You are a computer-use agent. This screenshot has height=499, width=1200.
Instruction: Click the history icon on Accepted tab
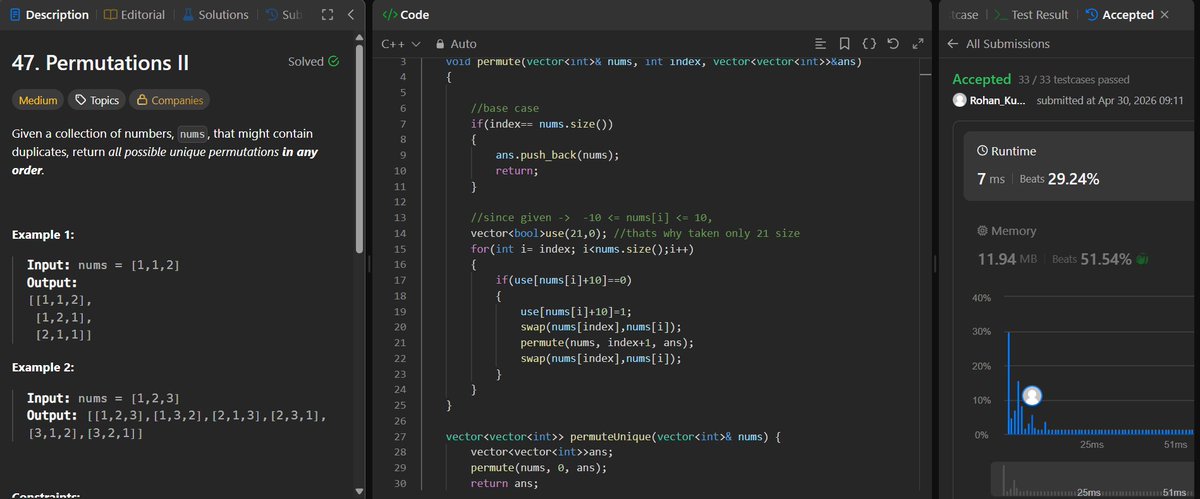tap(1091, 15)
